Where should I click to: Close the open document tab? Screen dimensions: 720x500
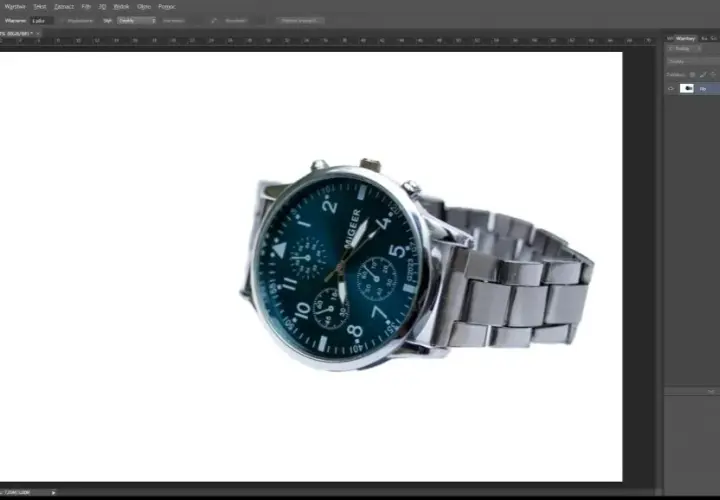coord(38,34)
